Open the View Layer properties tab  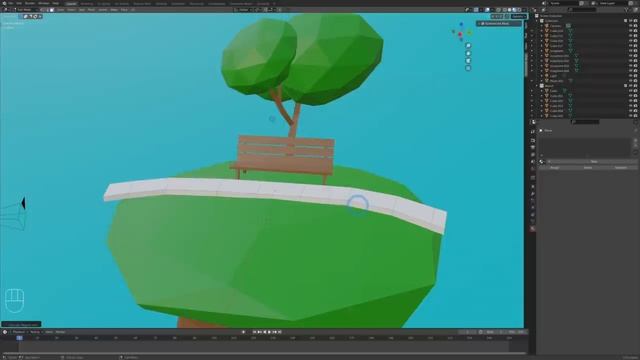tap(533, 155)
